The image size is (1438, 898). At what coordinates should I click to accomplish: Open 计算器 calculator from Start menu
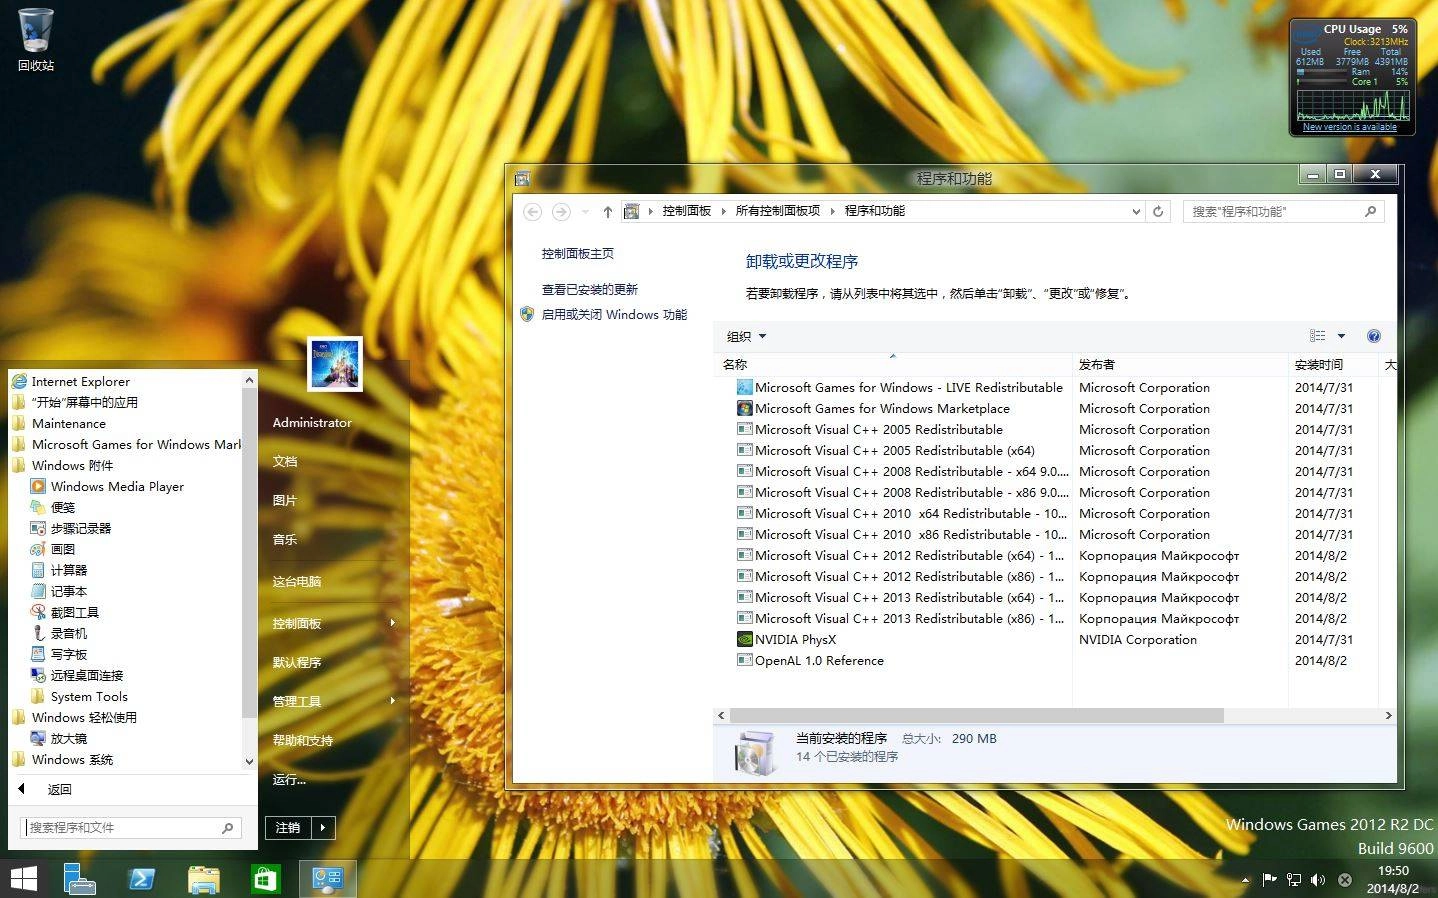58,570
